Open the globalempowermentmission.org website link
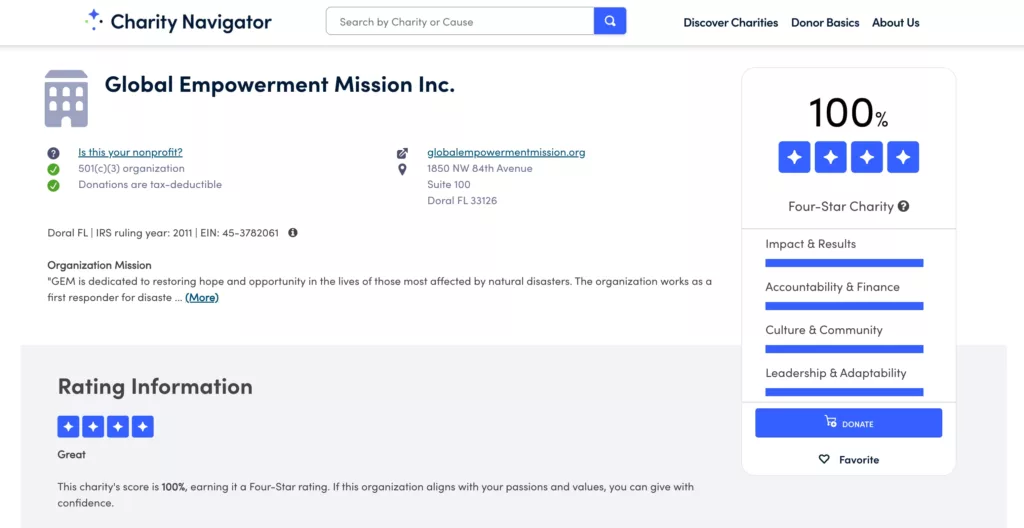The height and width of the screenshot is (528, 1024). 506,152
